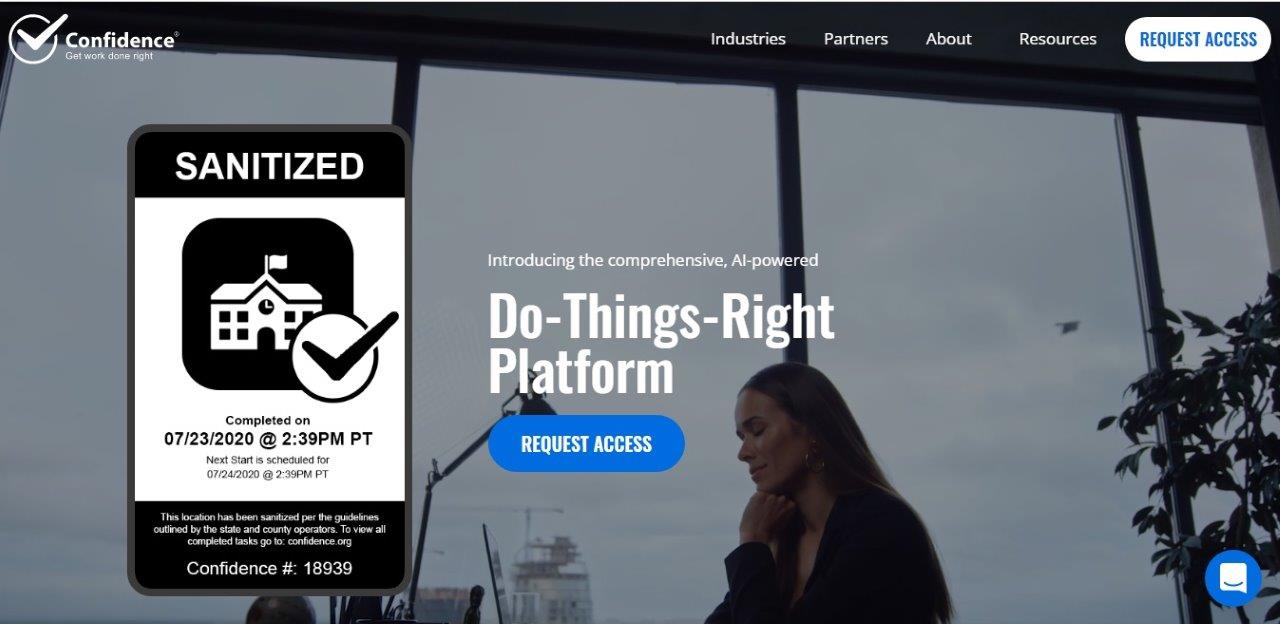Select the Confidence #: 18939 text
Viewport: 1280px width, 624px height.
click(269, 568)
